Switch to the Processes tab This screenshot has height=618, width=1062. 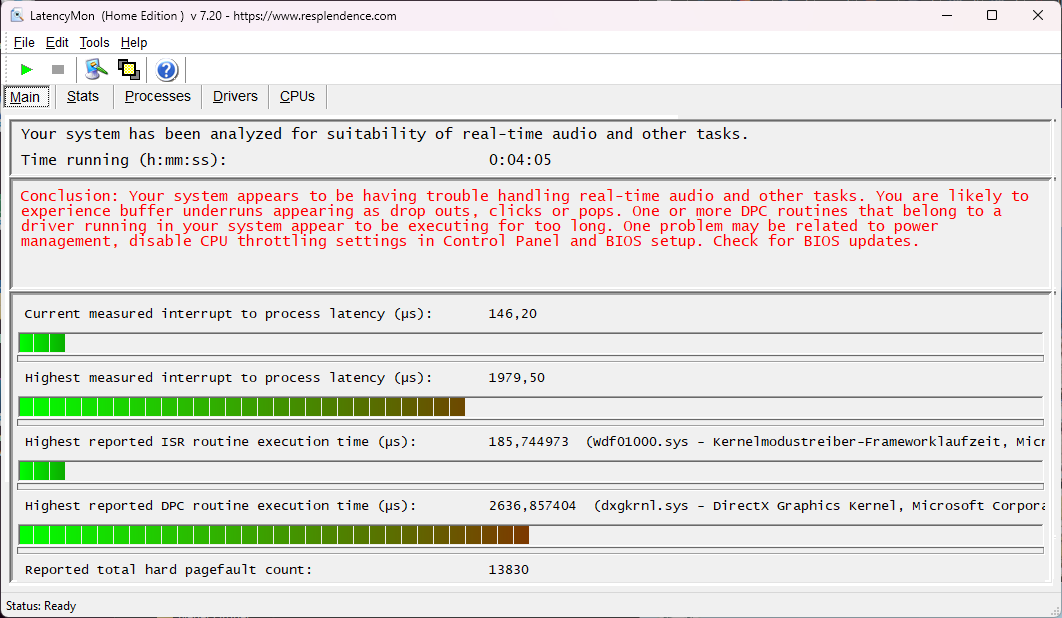[x=157, y=96]
